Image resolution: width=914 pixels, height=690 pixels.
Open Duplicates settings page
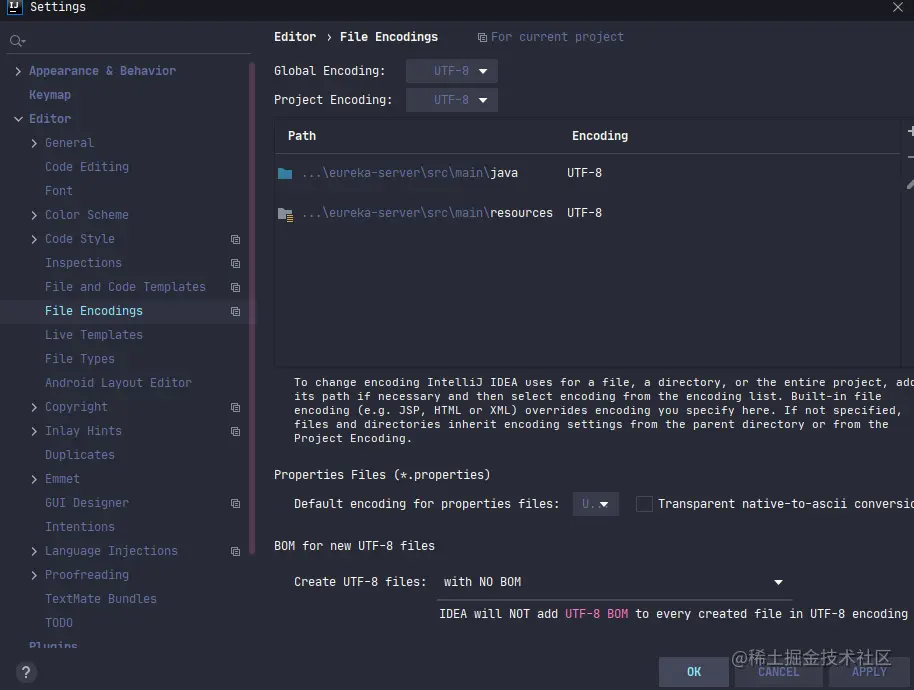coord(80,455)
